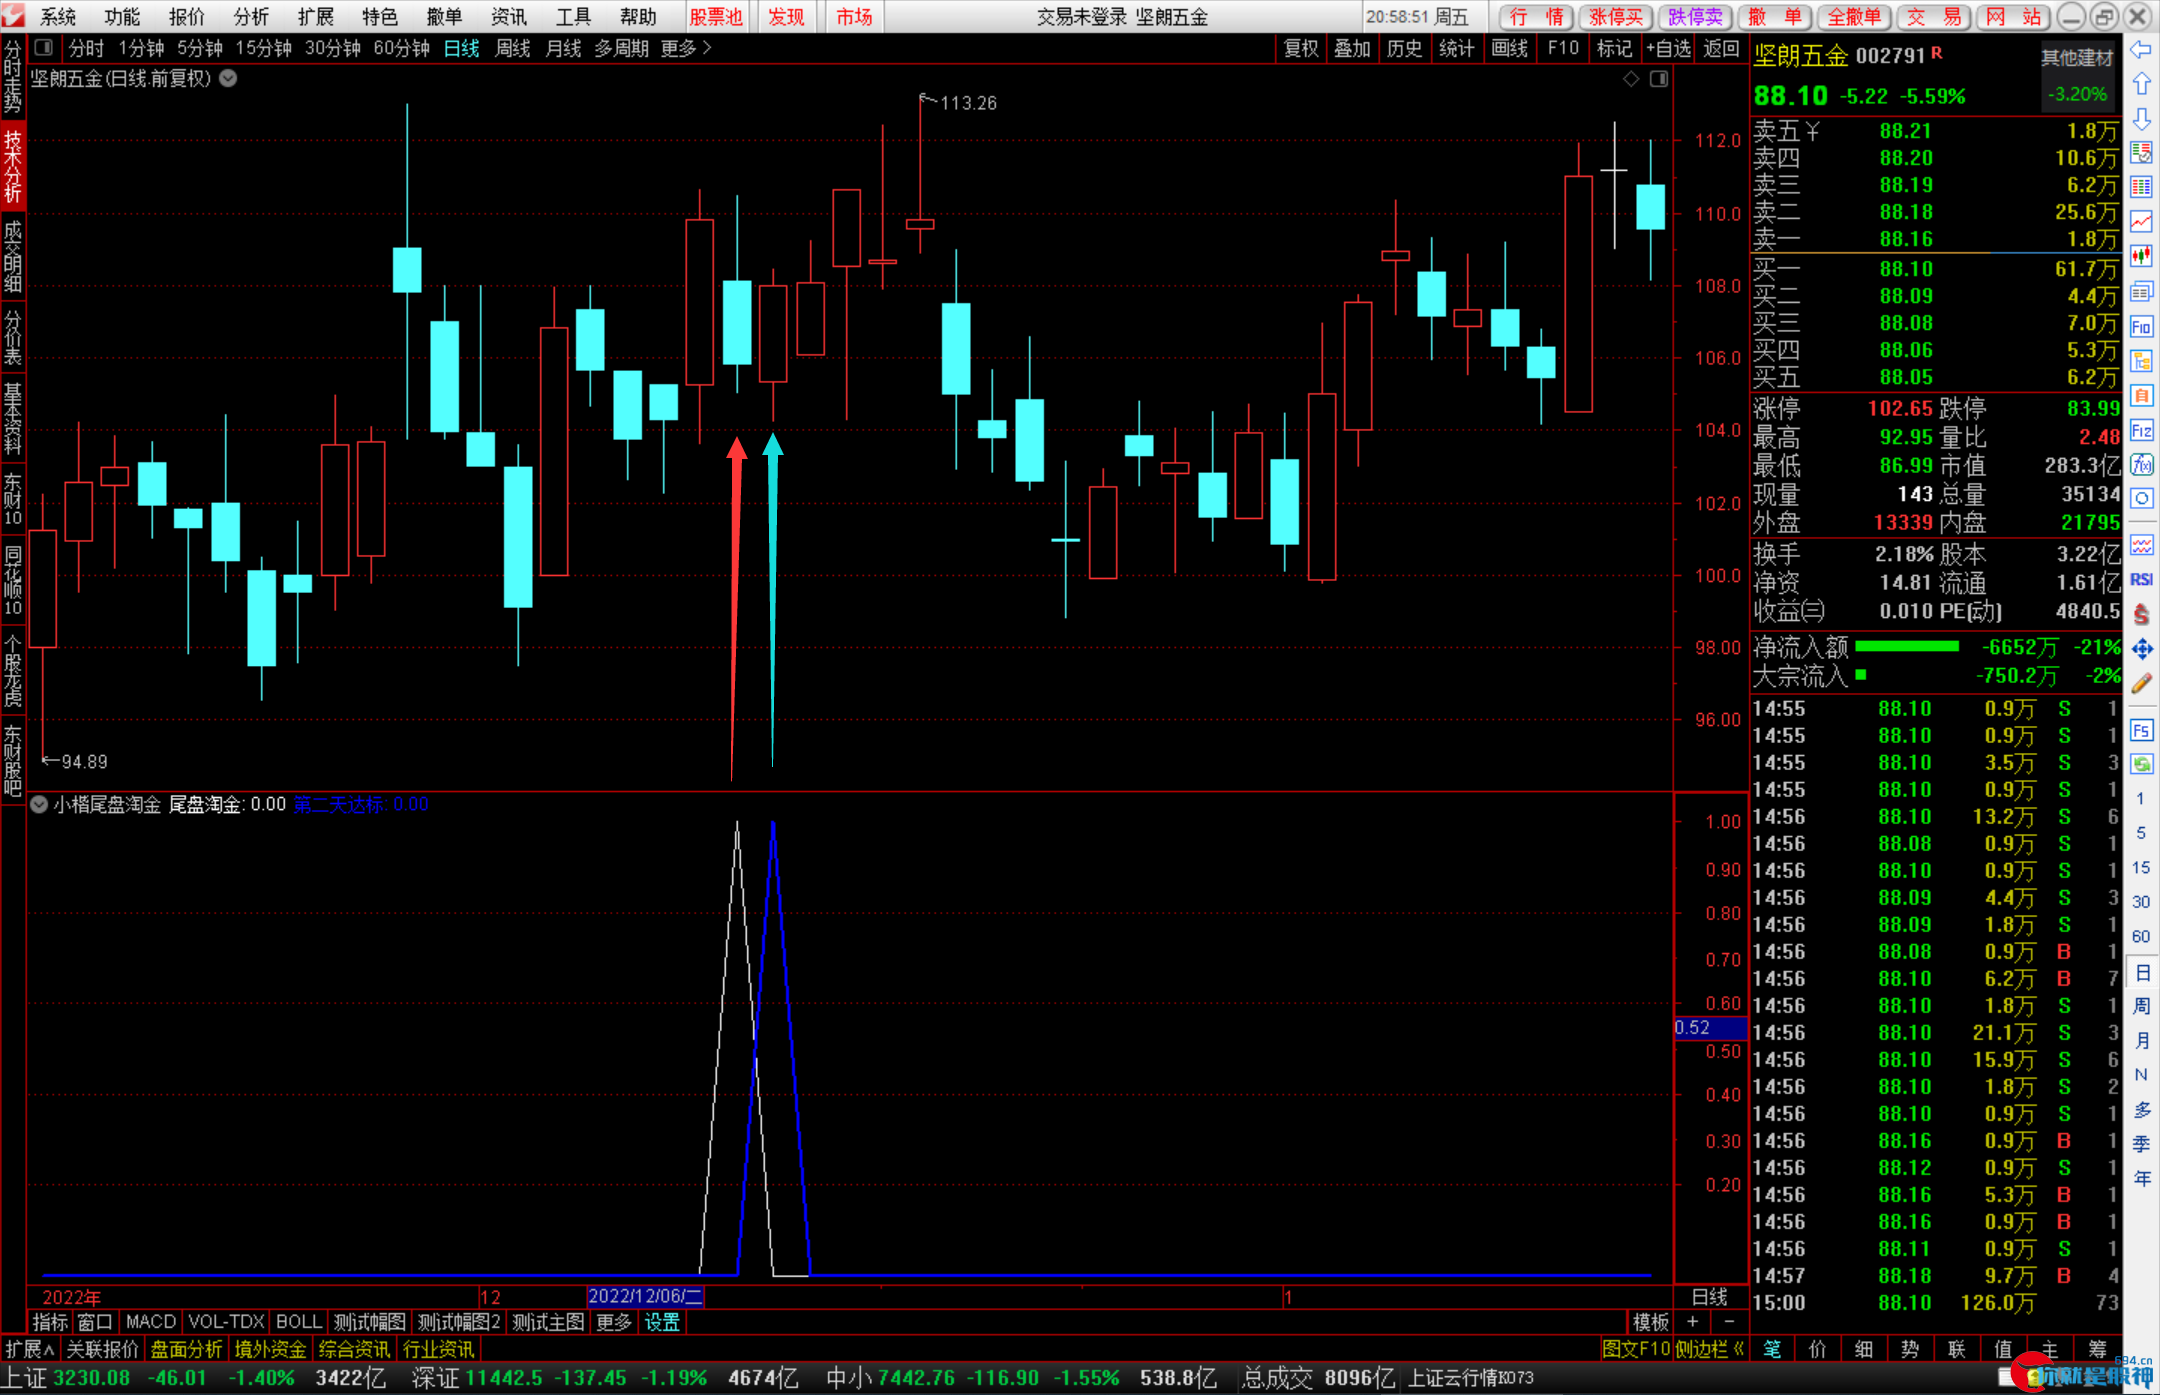Click the orange '自' watchlist icon
This screenshot has height=1395, width=2160.
pos(2141,395)
